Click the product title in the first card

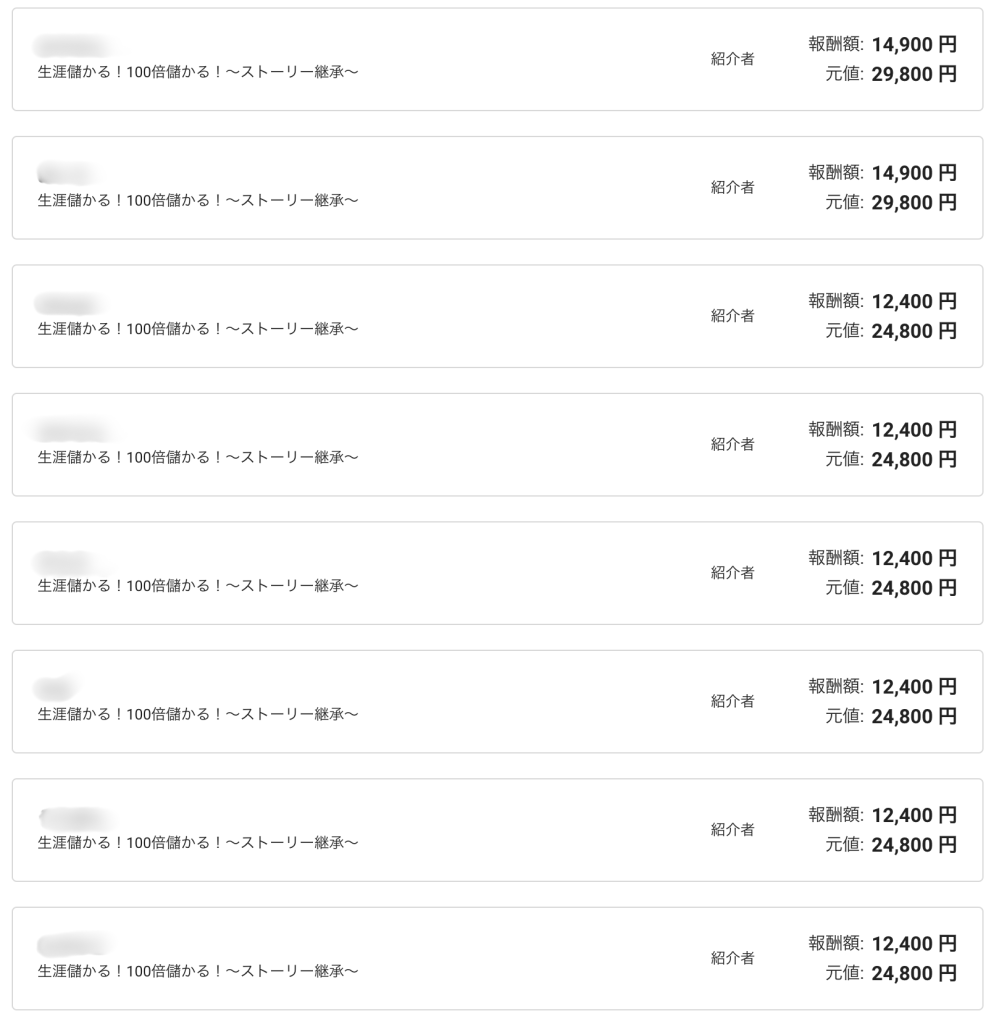click(198, 72)
